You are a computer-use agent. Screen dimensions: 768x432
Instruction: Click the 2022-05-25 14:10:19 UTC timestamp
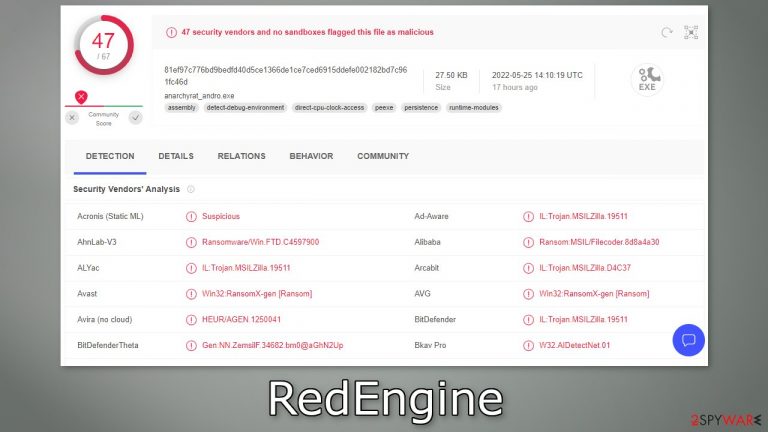[537, 75]
